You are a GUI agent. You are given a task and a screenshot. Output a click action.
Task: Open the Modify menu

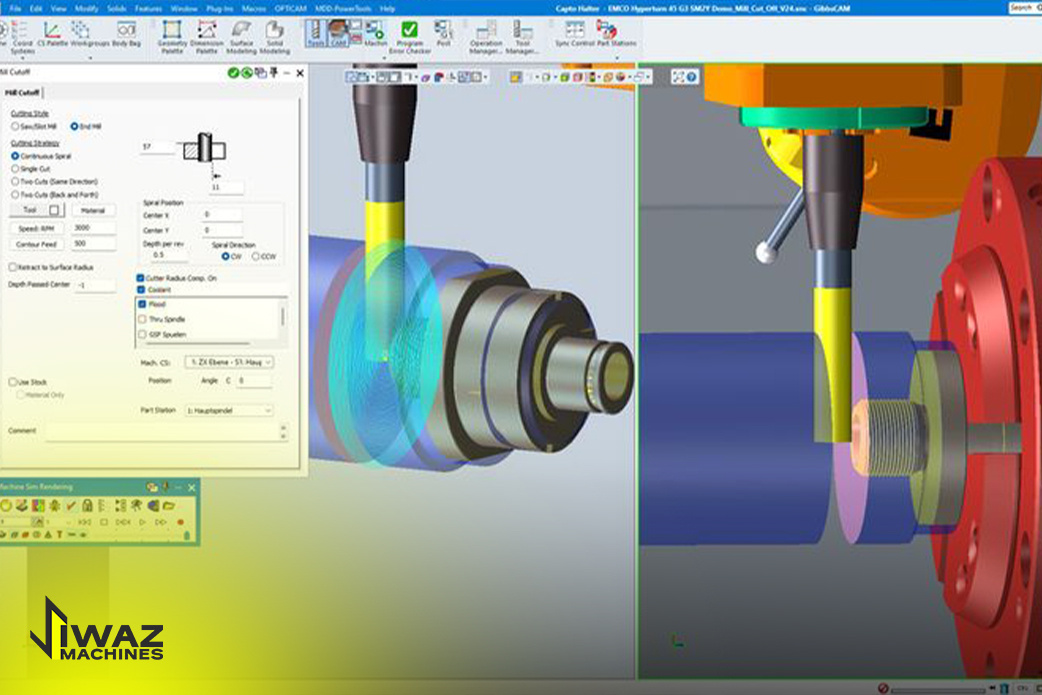(x=86, y=9)
